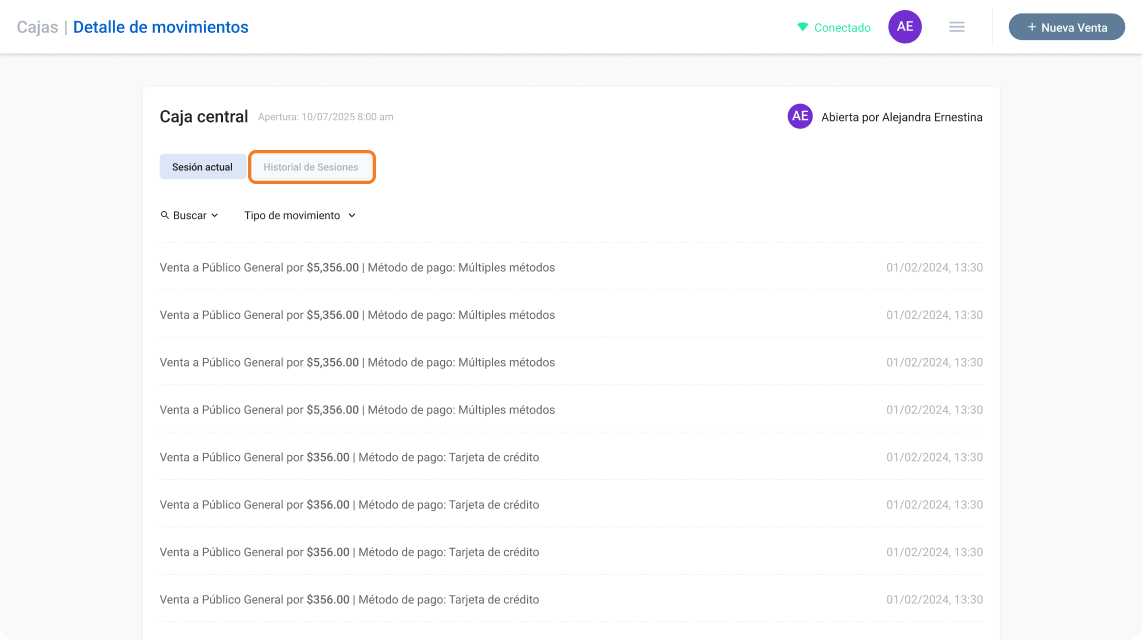
Task: Click AE avatar beside Abierta por Alejandra
Action: tap(800, 116)
